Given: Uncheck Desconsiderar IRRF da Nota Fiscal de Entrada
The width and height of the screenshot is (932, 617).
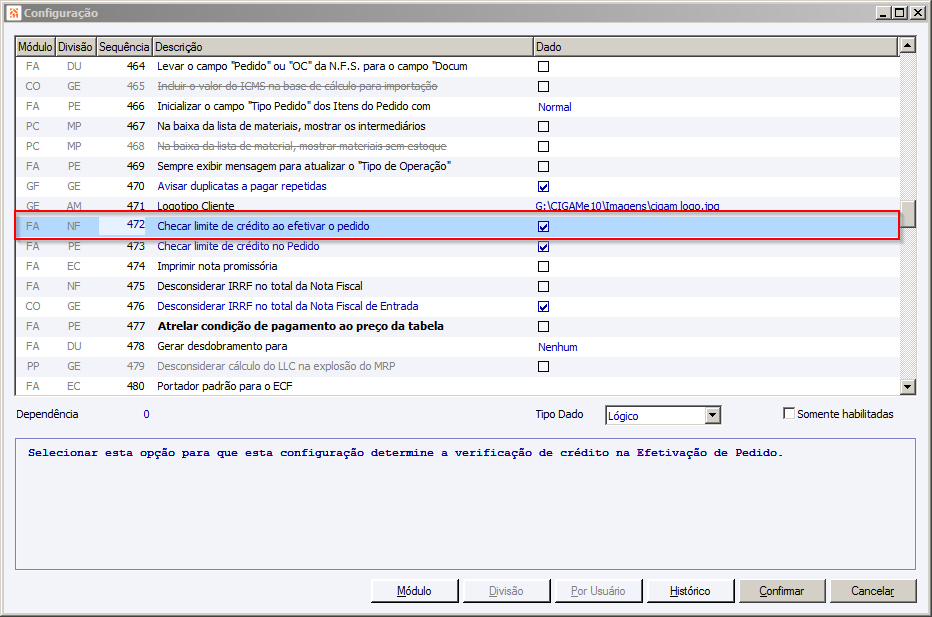Looking at the screenshot, I should (x=543, y=307).
